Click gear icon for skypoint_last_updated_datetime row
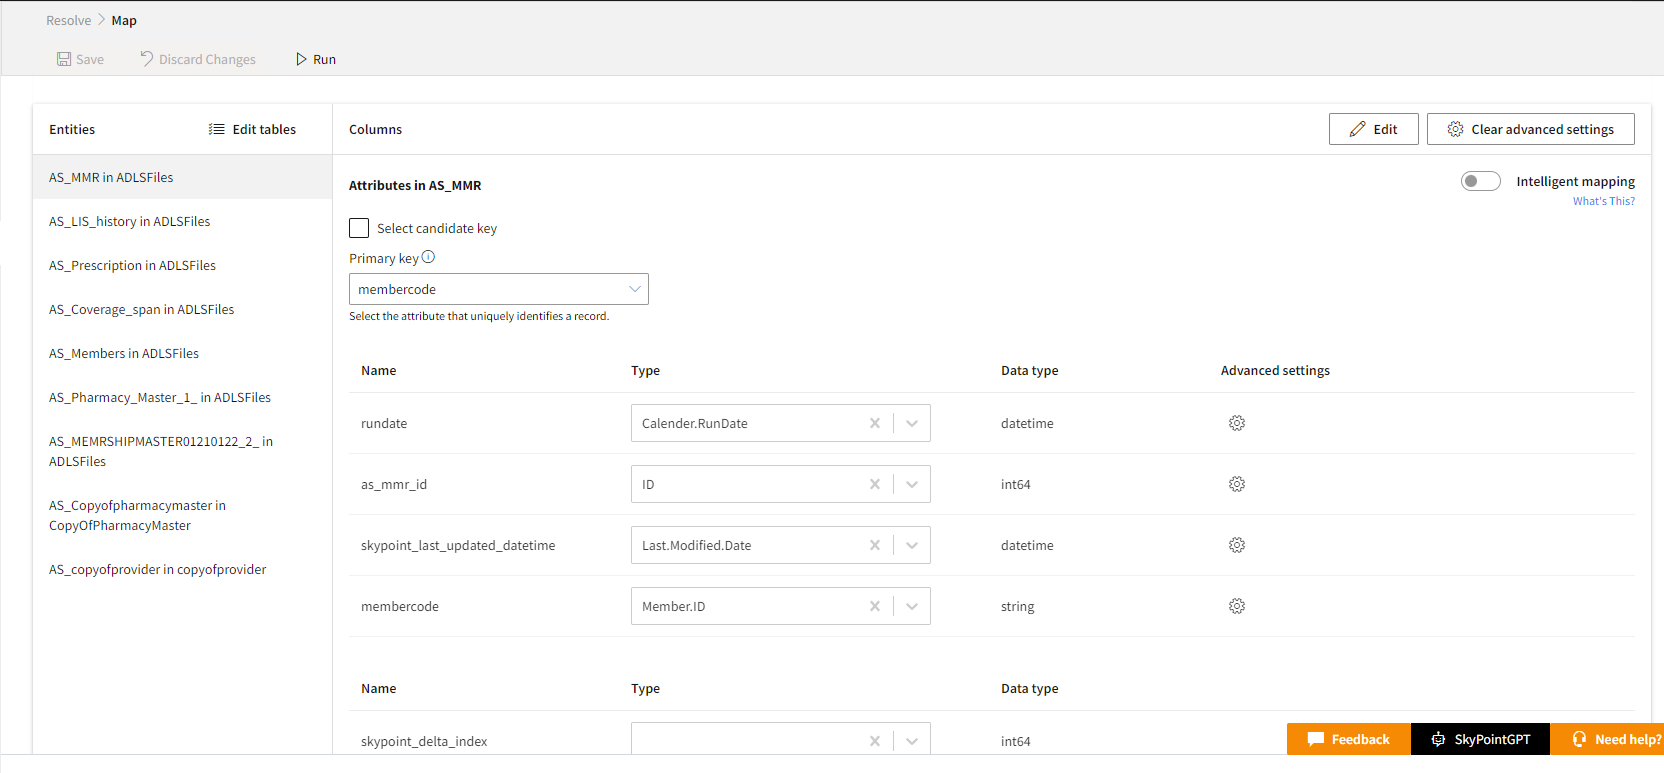1664x773 pixels. pyautogui.click(x=1237, y=545)
